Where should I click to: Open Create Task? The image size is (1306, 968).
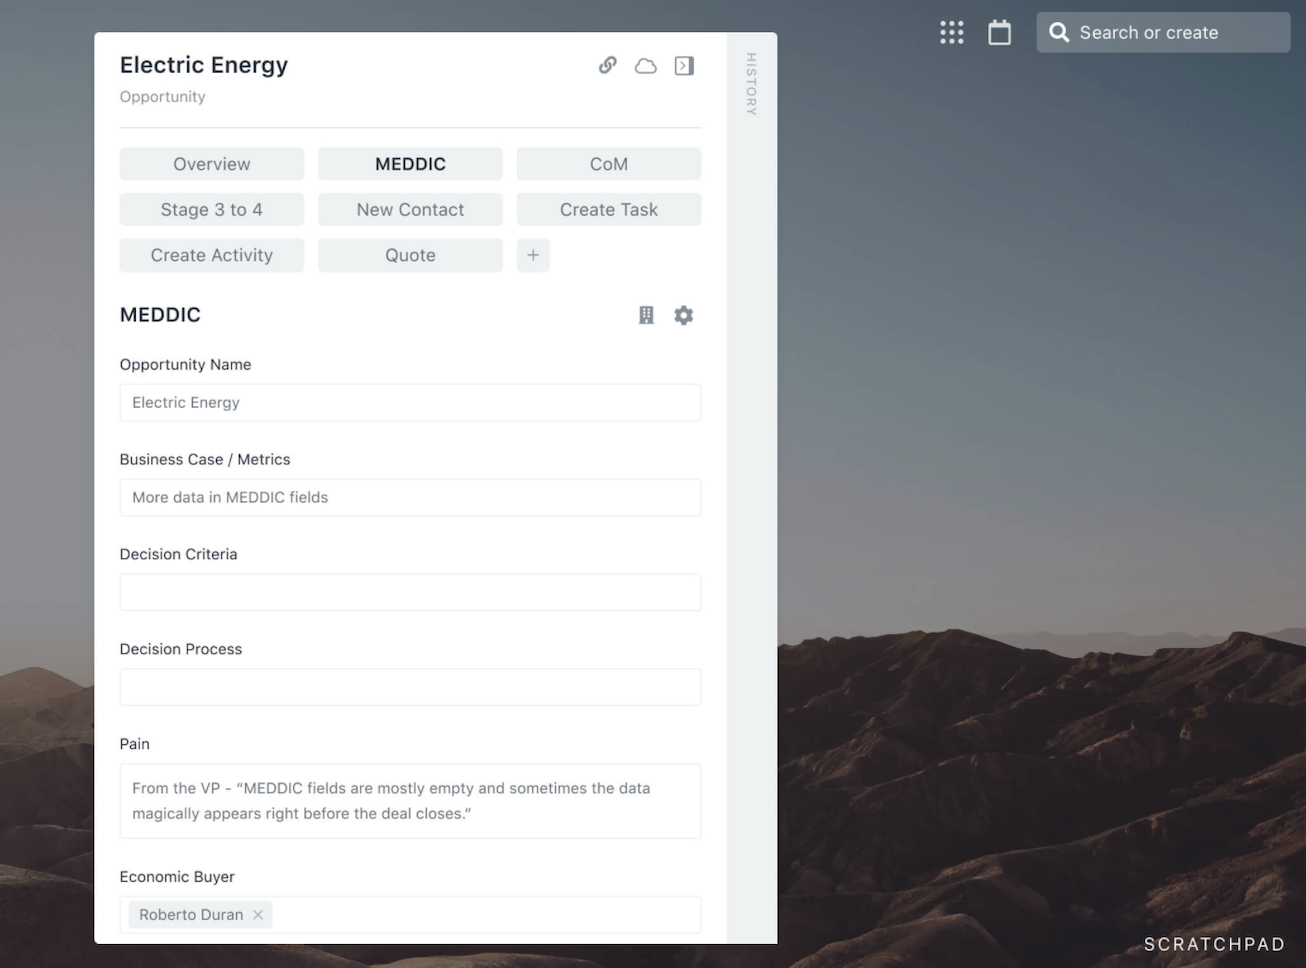tap(608, 209)
